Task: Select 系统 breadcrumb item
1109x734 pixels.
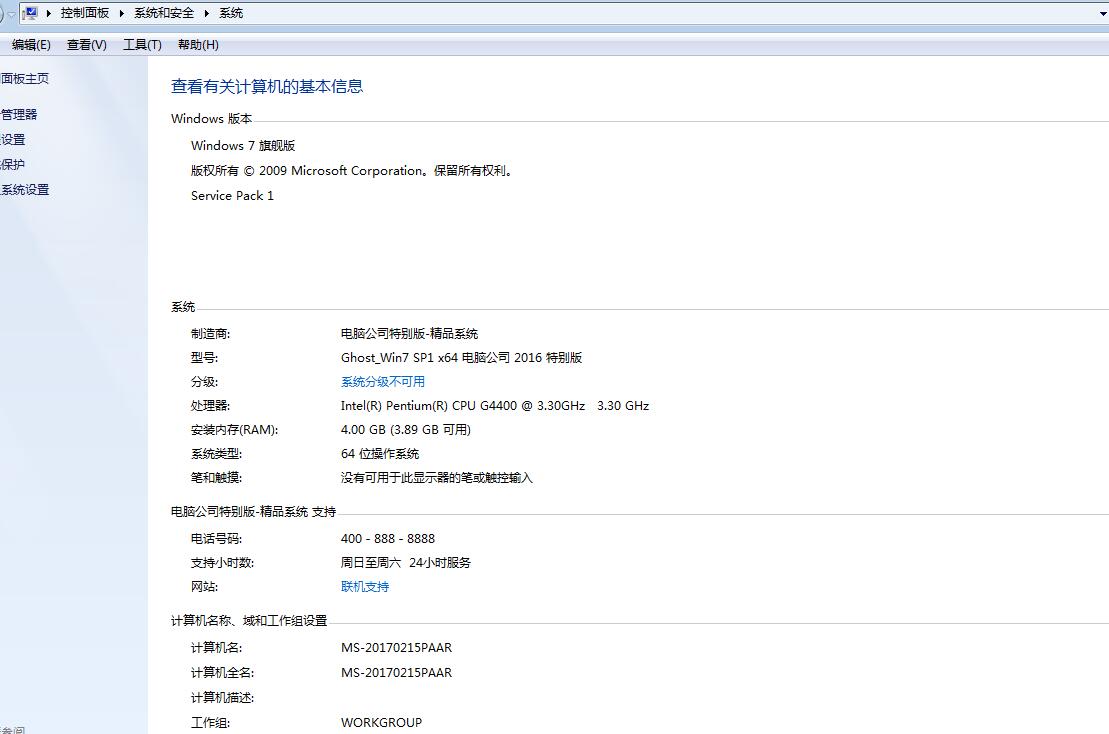Action: tap(231, 13)
